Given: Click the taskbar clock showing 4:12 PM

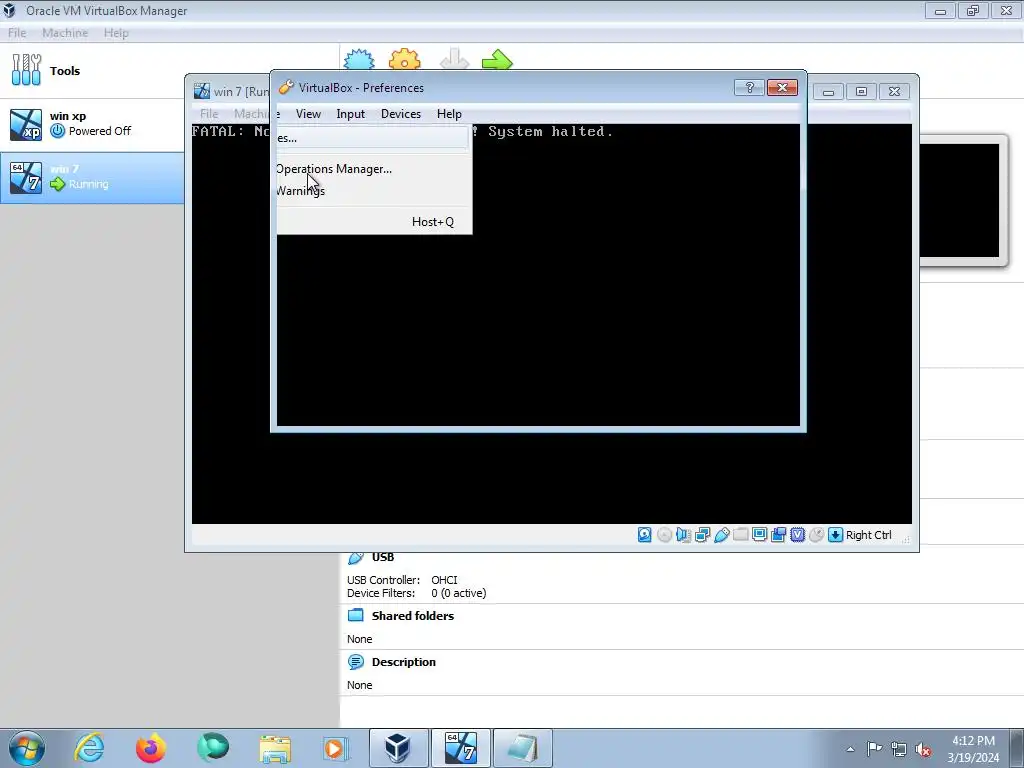Looking at the screenshot, I should click(x=973, y=749).
